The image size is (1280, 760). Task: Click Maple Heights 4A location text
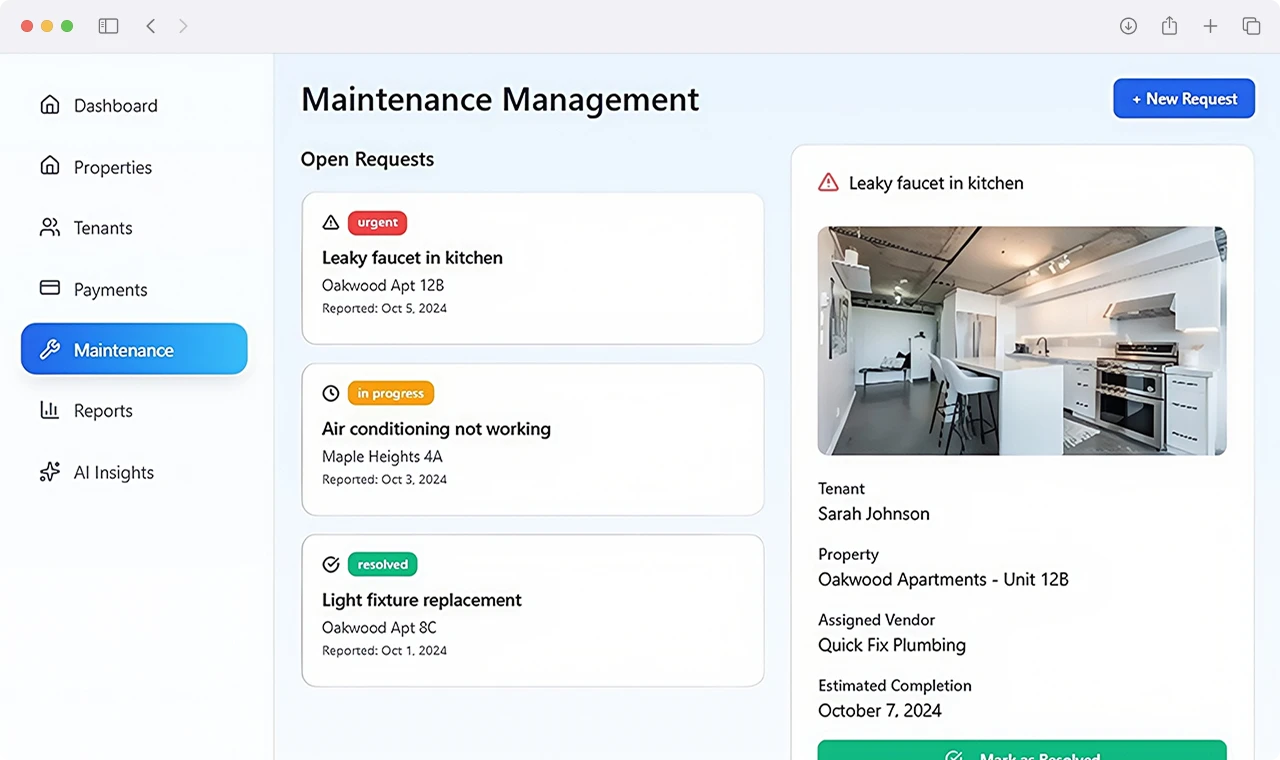pos(382,456)
